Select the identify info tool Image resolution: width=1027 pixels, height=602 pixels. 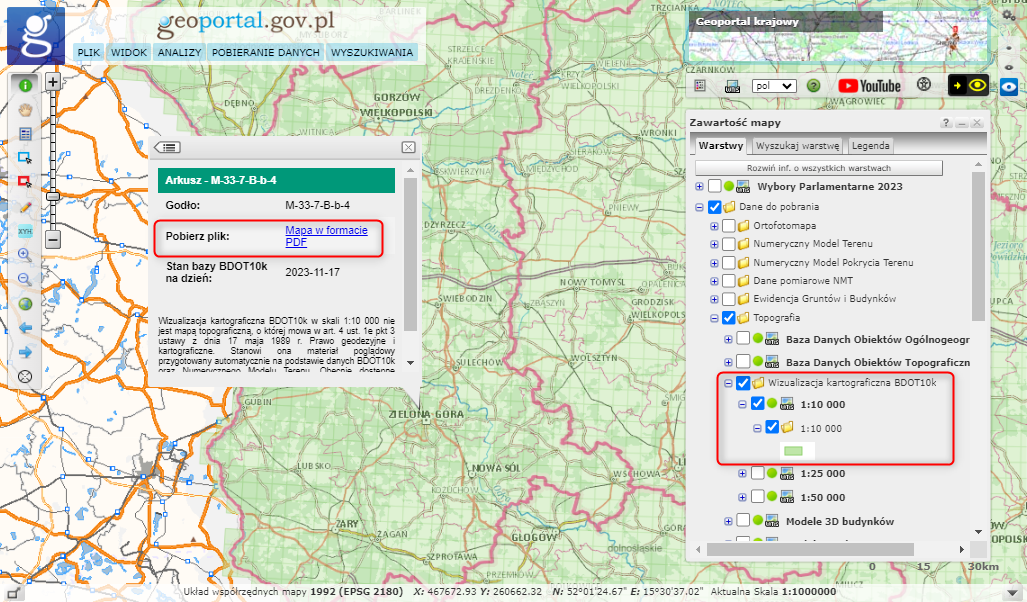25,85
